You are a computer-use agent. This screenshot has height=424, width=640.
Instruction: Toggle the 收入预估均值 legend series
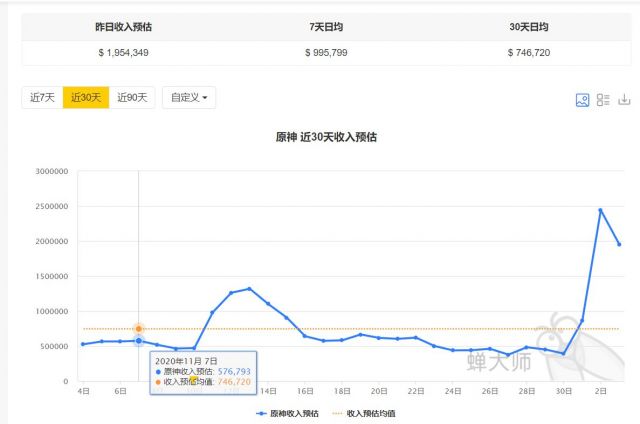click(x=364, y=413)
